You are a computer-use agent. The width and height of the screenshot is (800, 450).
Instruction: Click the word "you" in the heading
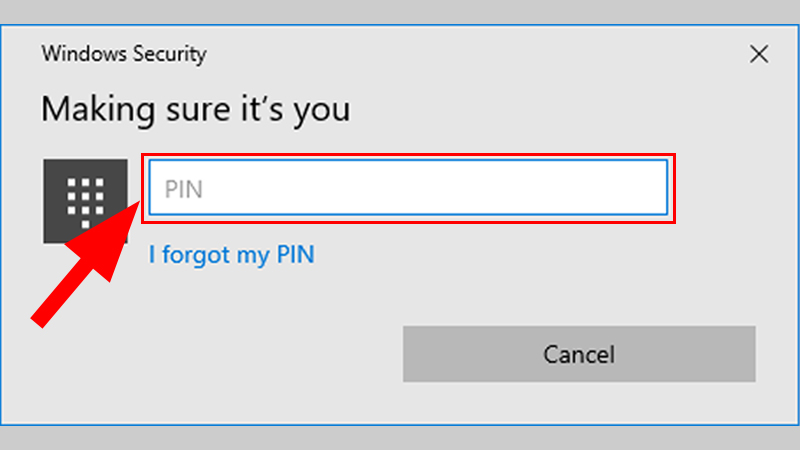[x=321, y=108]
